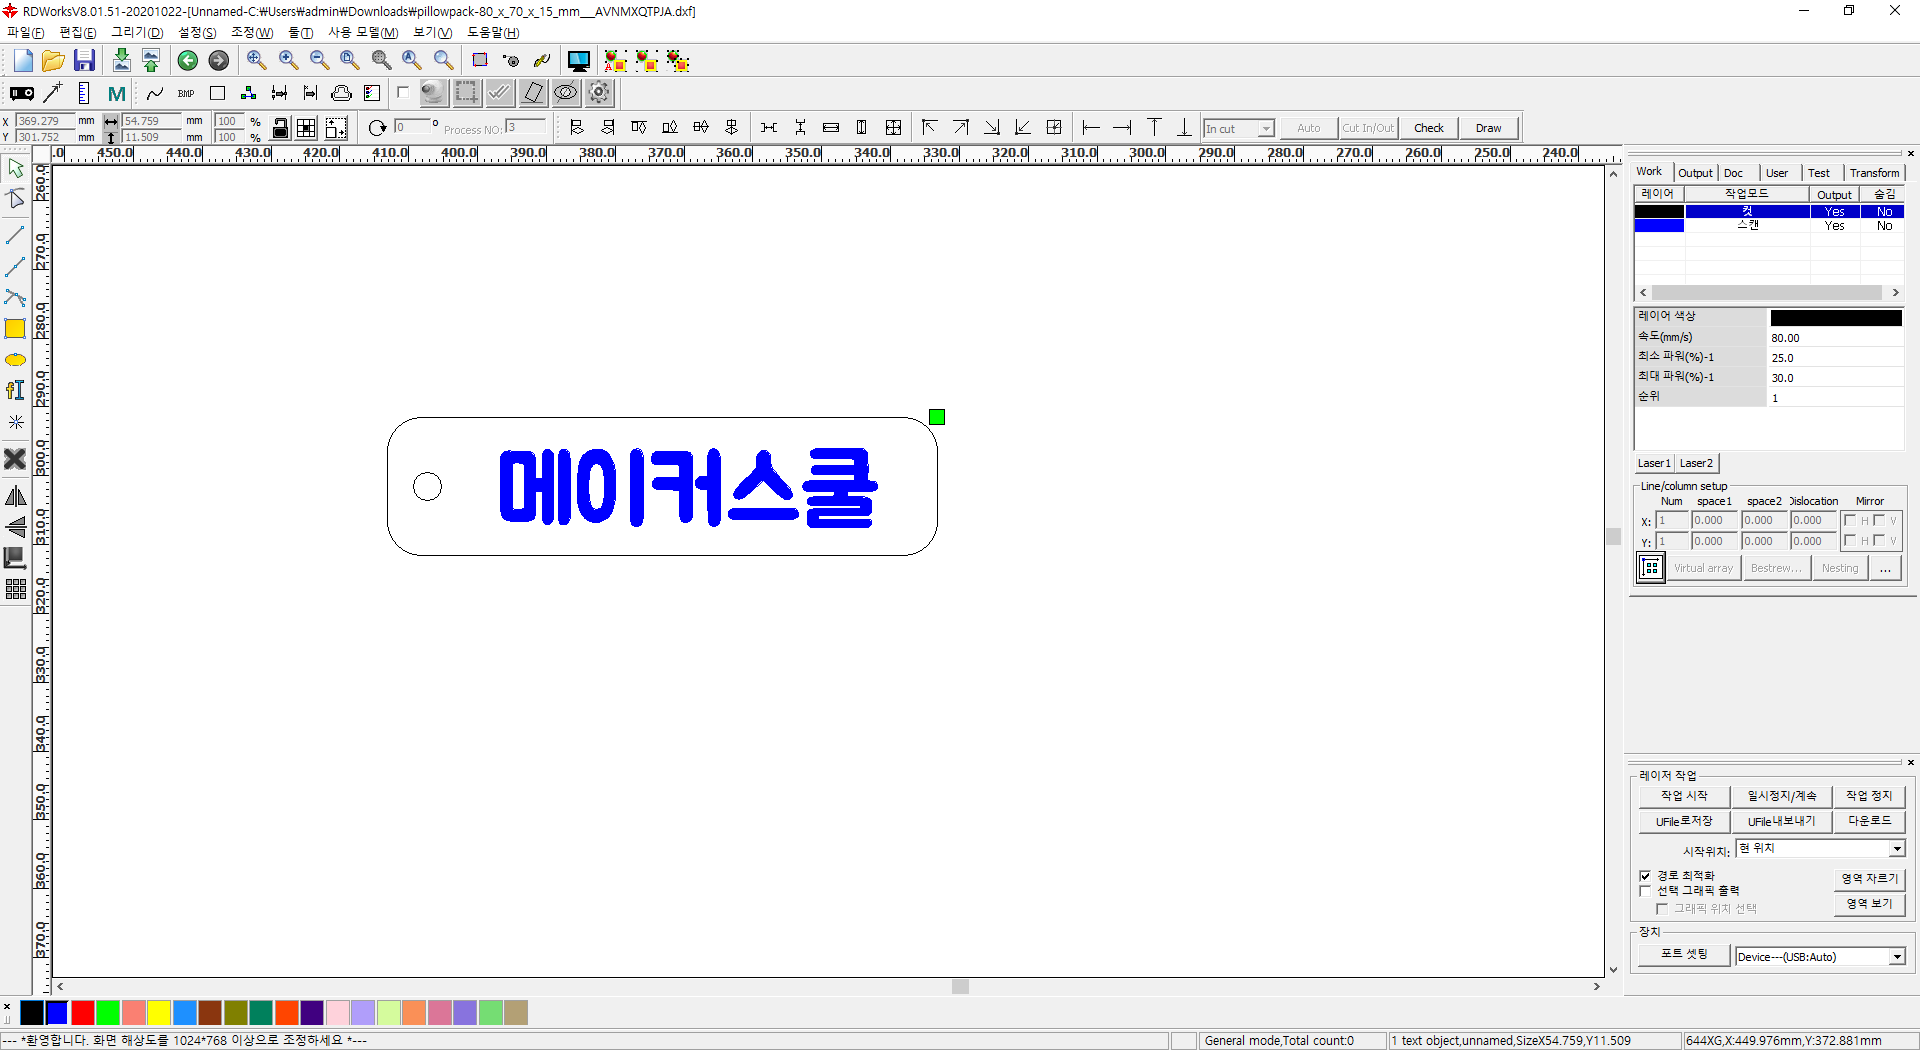Toggle X row Mirror H checkbox

[1850, 520]
